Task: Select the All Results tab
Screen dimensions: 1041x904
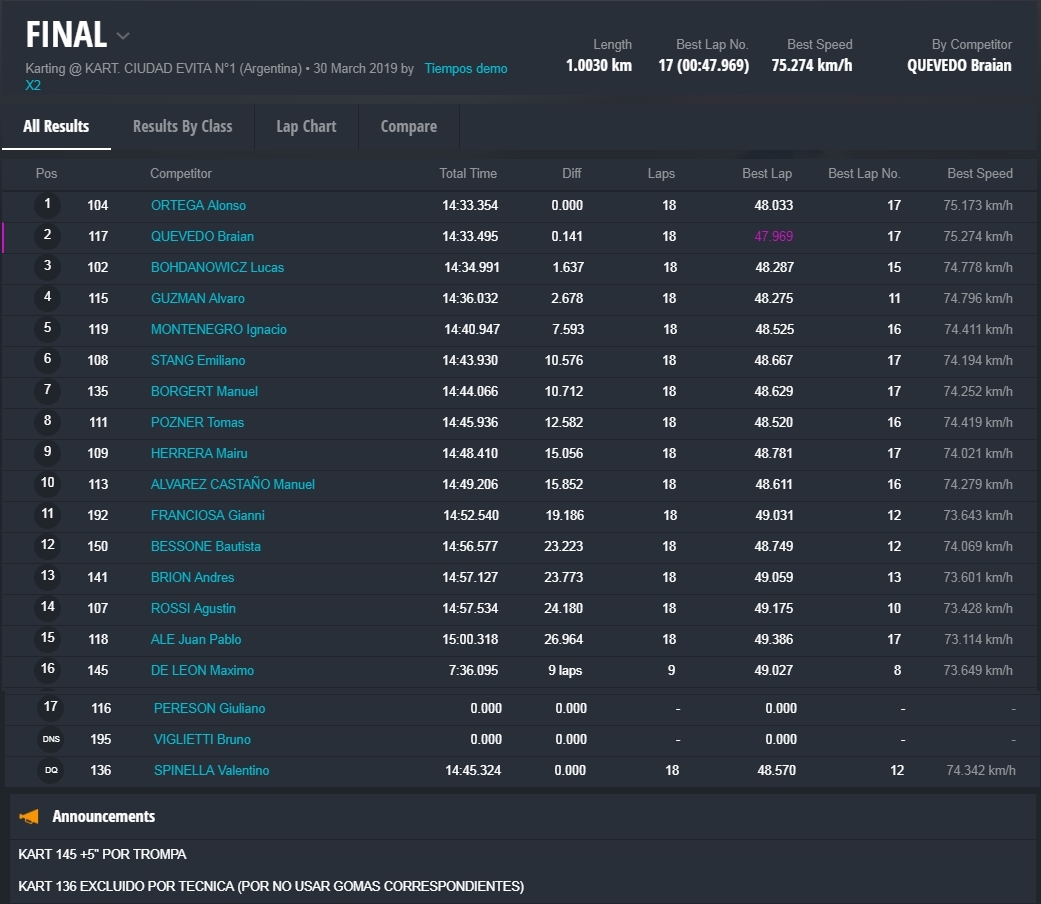Action: (x=56, y=126)
